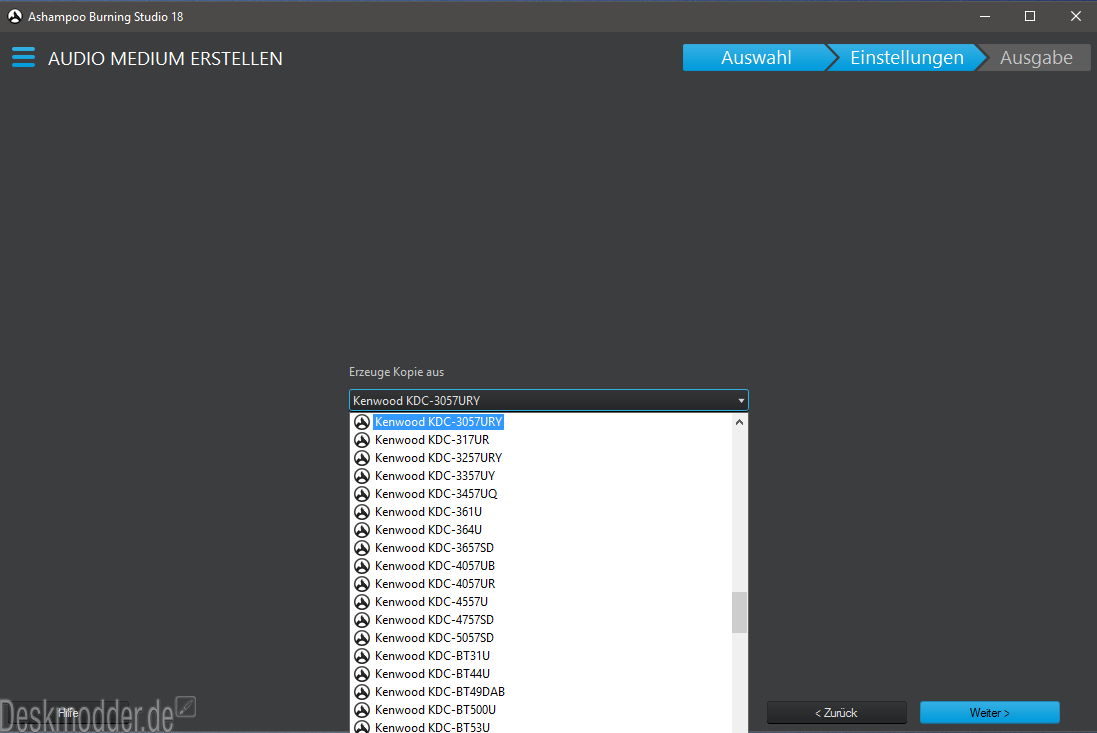This screenshot has height=733, width=1097.
Task: Click the icon beside Kenwood KDC-BT49DAB
Action: click(x=362, y=692)
